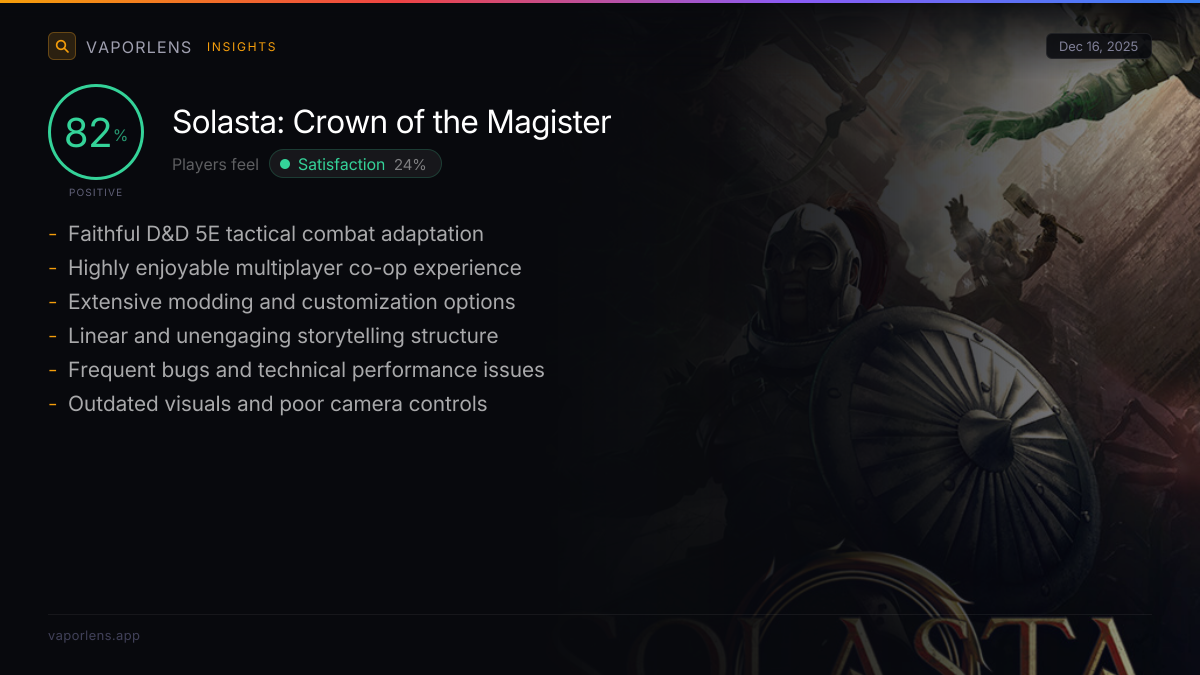Click the POSITIVE label under the score
Image resolution: width=1200 pixels, height=675 pixels.
(x=96, y=192)
